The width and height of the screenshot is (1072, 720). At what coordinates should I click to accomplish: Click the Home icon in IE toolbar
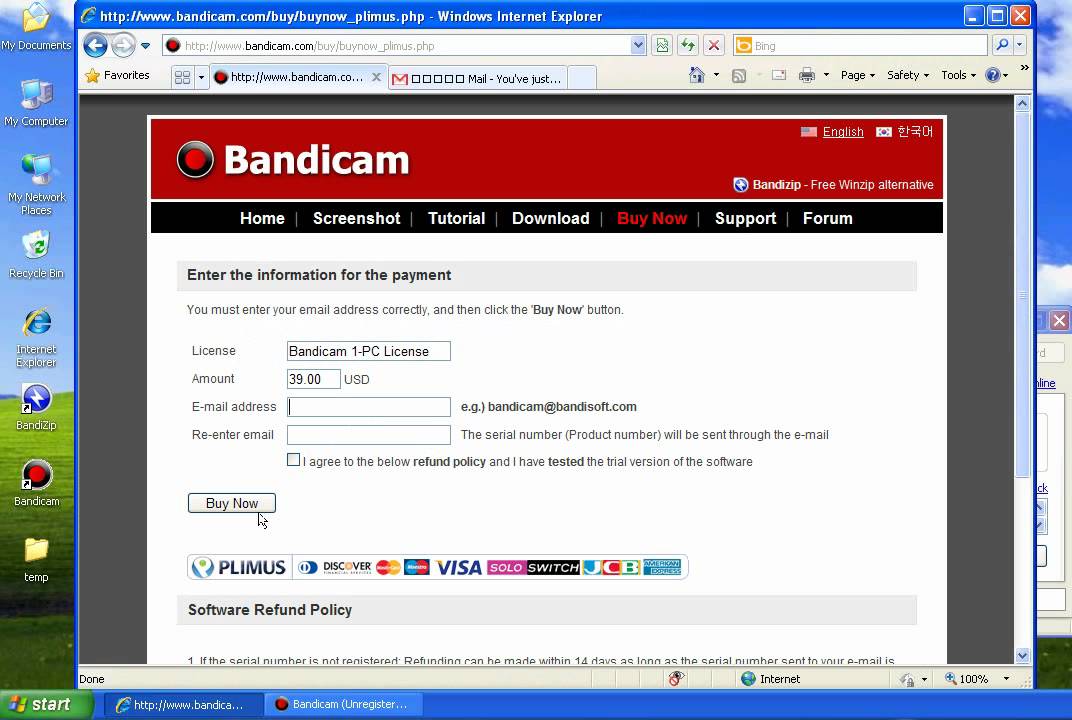pos(697,75)
